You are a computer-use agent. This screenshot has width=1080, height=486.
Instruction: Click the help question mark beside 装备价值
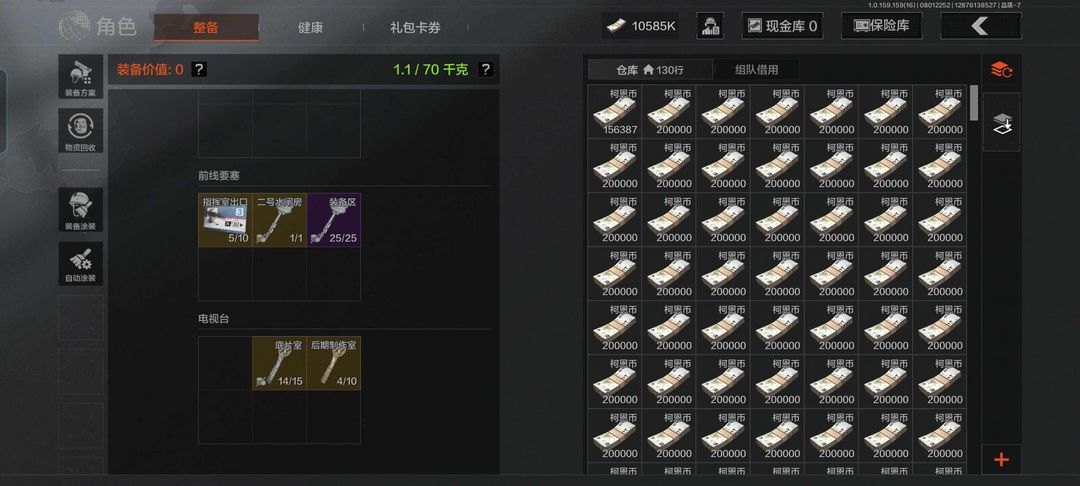[198, 69]
